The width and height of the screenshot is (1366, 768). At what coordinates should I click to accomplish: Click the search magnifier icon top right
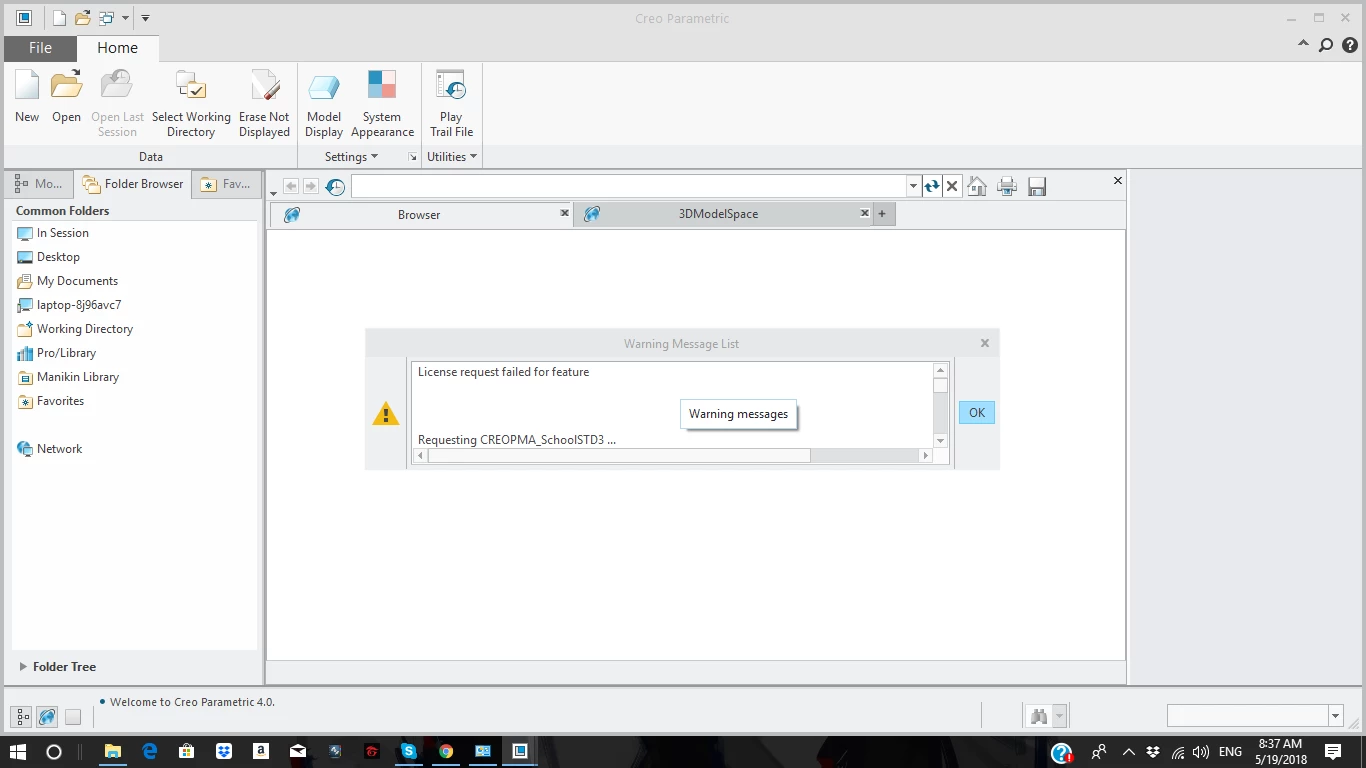click(1326, 45)
